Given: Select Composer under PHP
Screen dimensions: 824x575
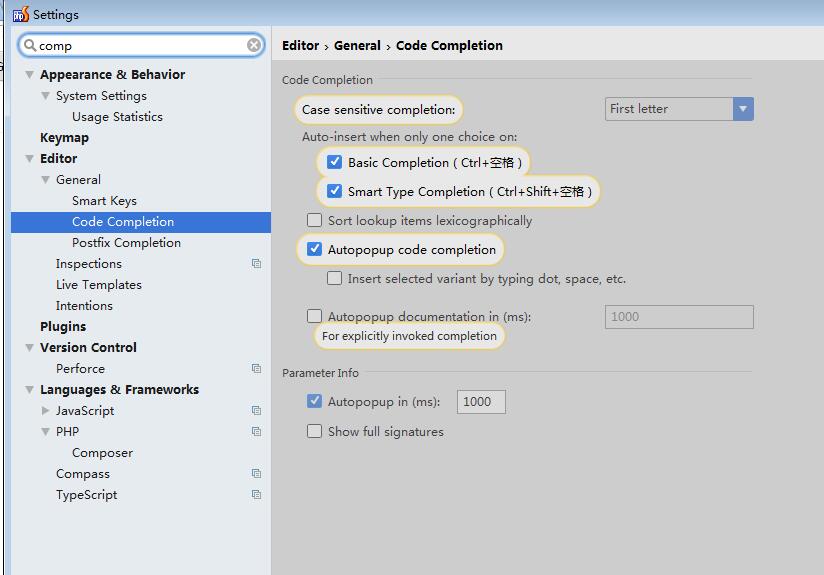Looking at the screenshot, I should click(x=102, y=453).
